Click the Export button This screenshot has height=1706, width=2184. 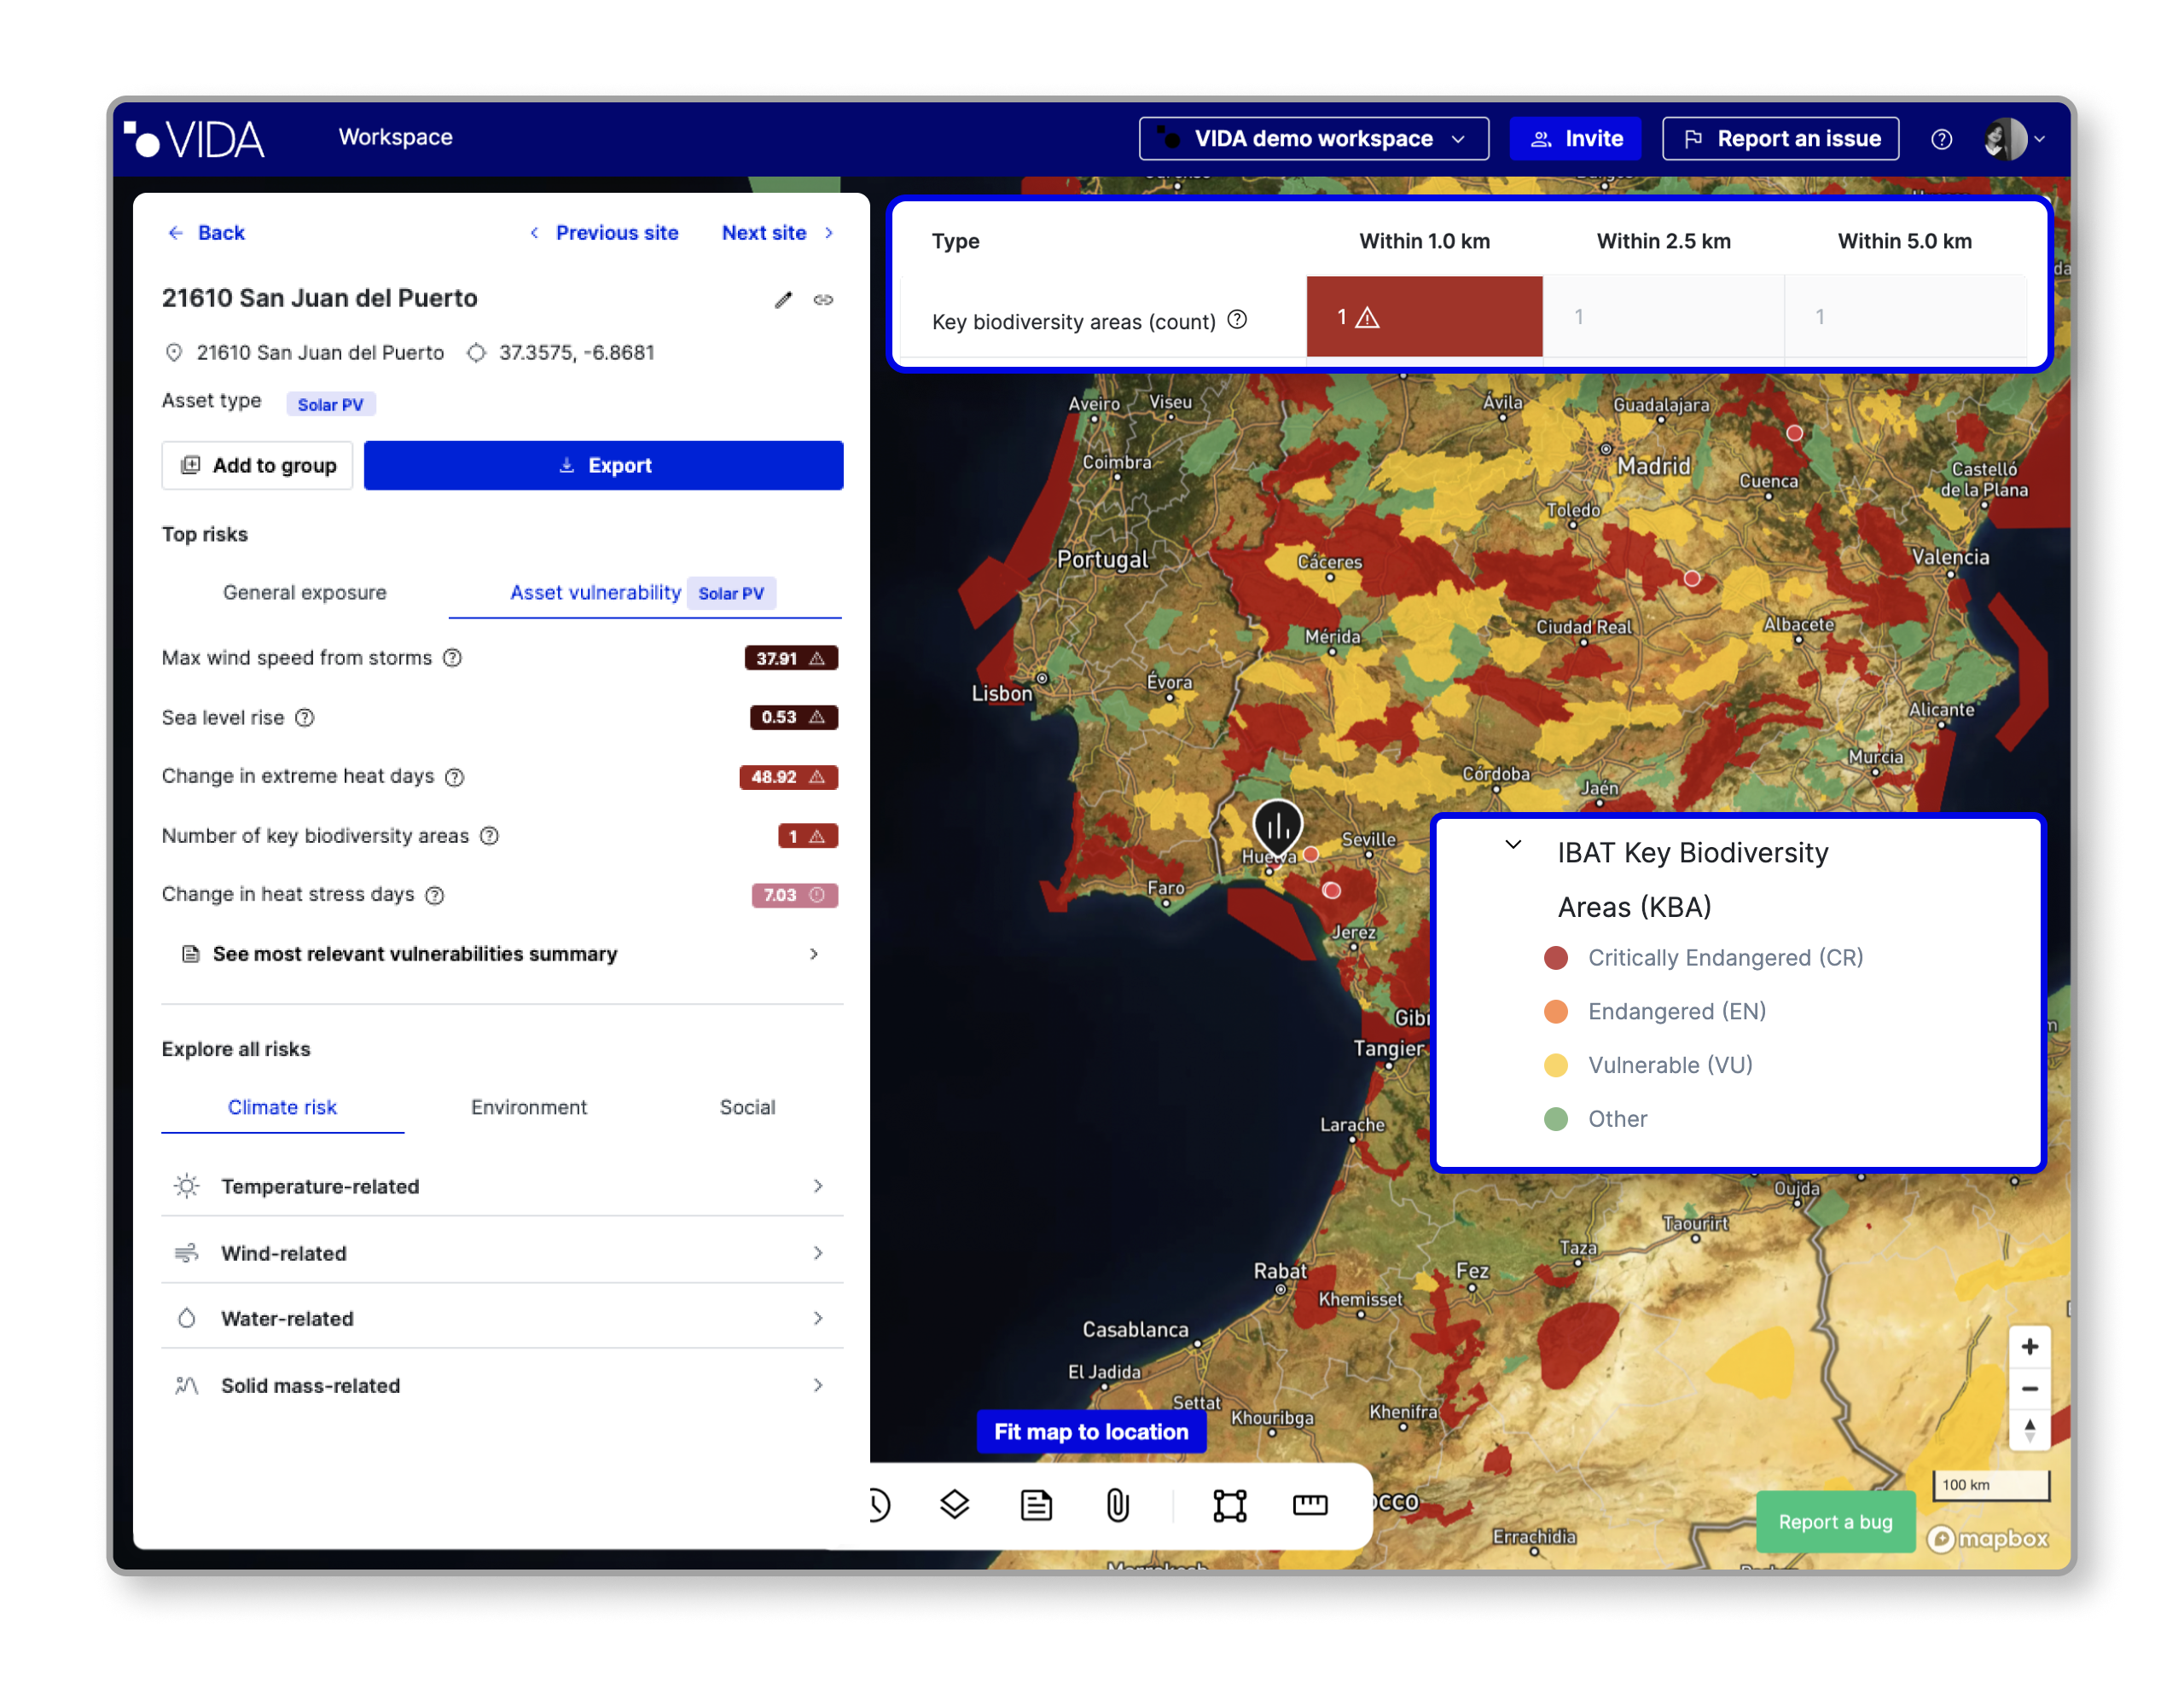point(603,465)
